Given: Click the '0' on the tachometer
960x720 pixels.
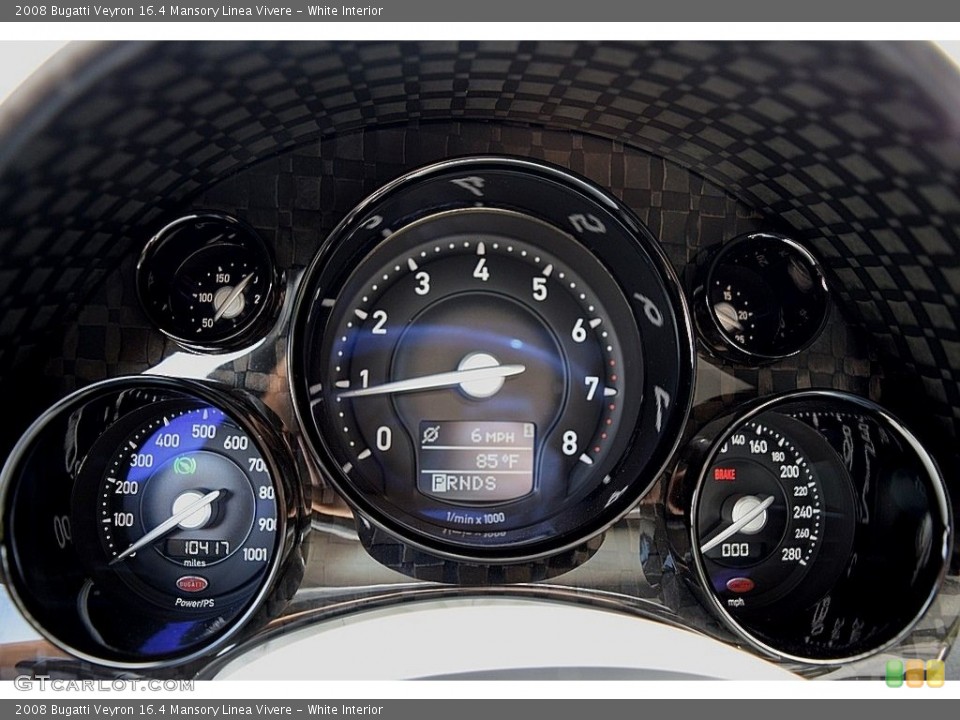Looking at the screenshot, I should (x=384, y=438).
